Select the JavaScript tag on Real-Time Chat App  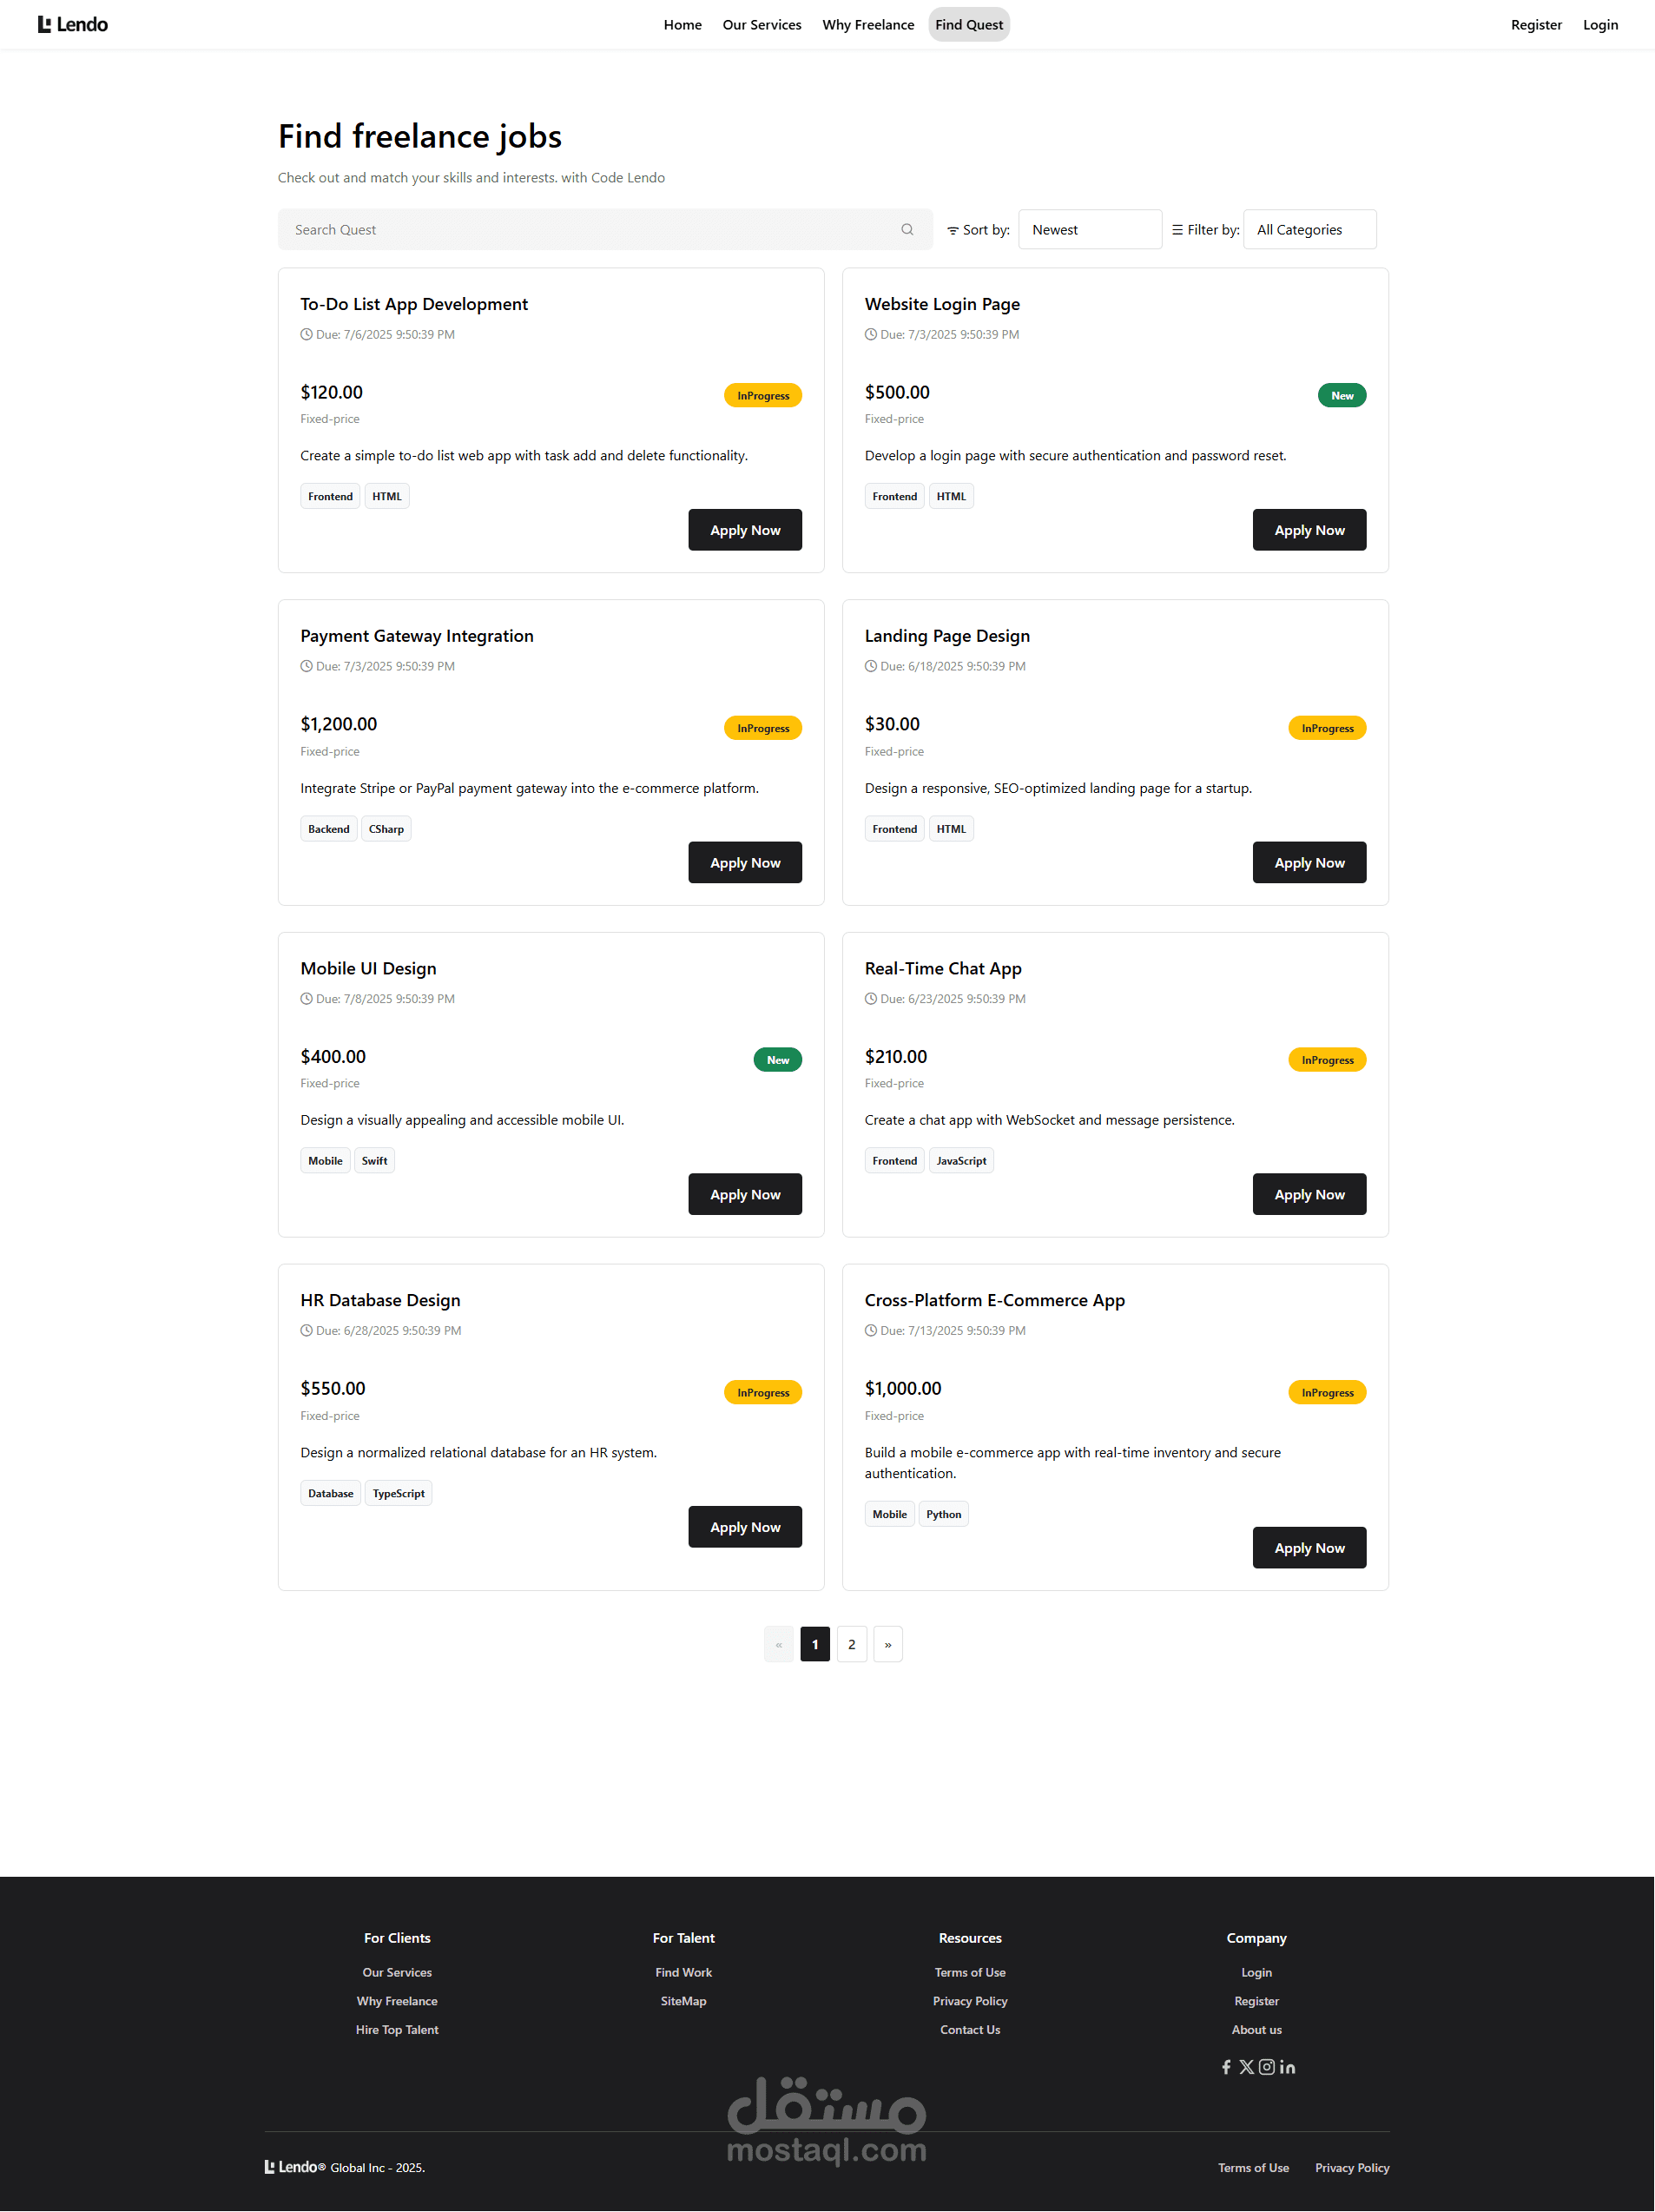(x=961, y=1160)
